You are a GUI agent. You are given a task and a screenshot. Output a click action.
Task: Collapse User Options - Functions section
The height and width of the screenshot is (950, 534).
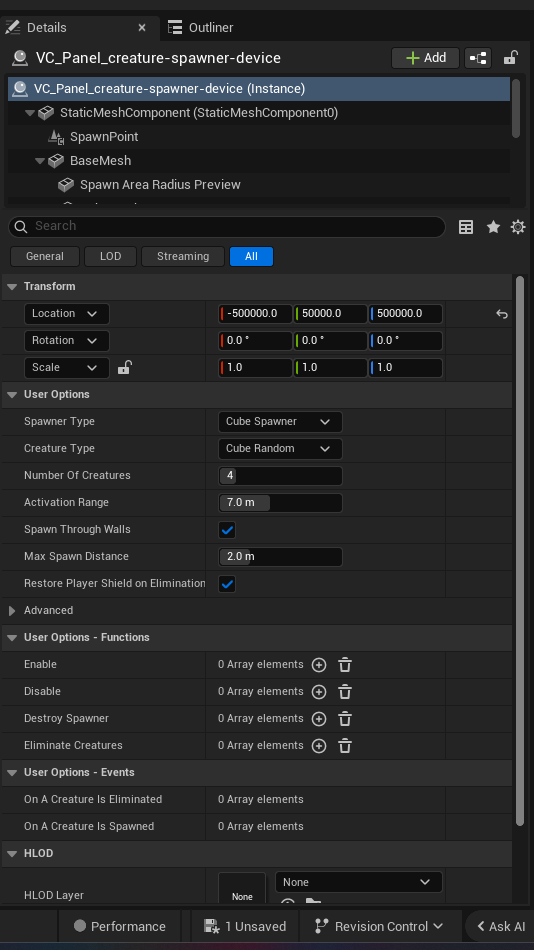pos(12,637)
